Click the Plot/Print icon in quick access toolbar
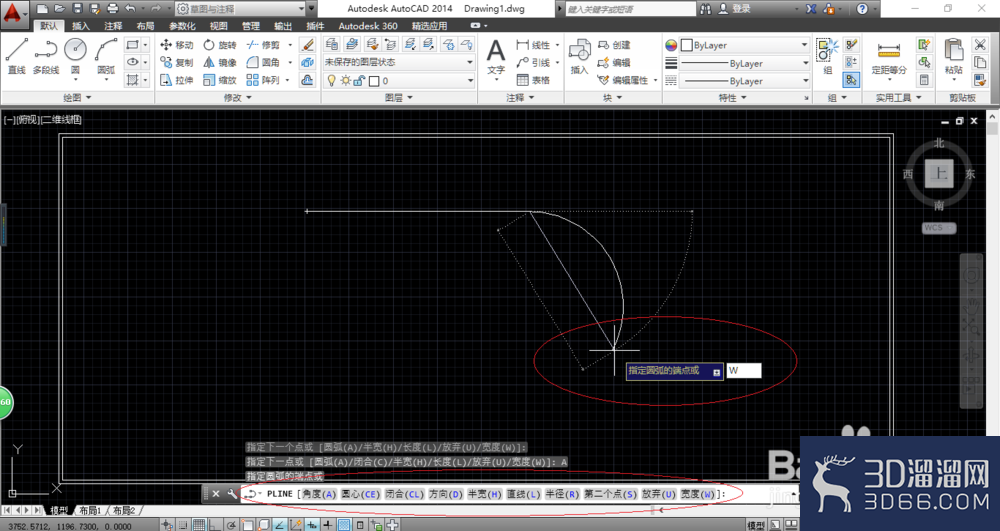Viewport: 1000px width, 531px height. click(113, 8)
